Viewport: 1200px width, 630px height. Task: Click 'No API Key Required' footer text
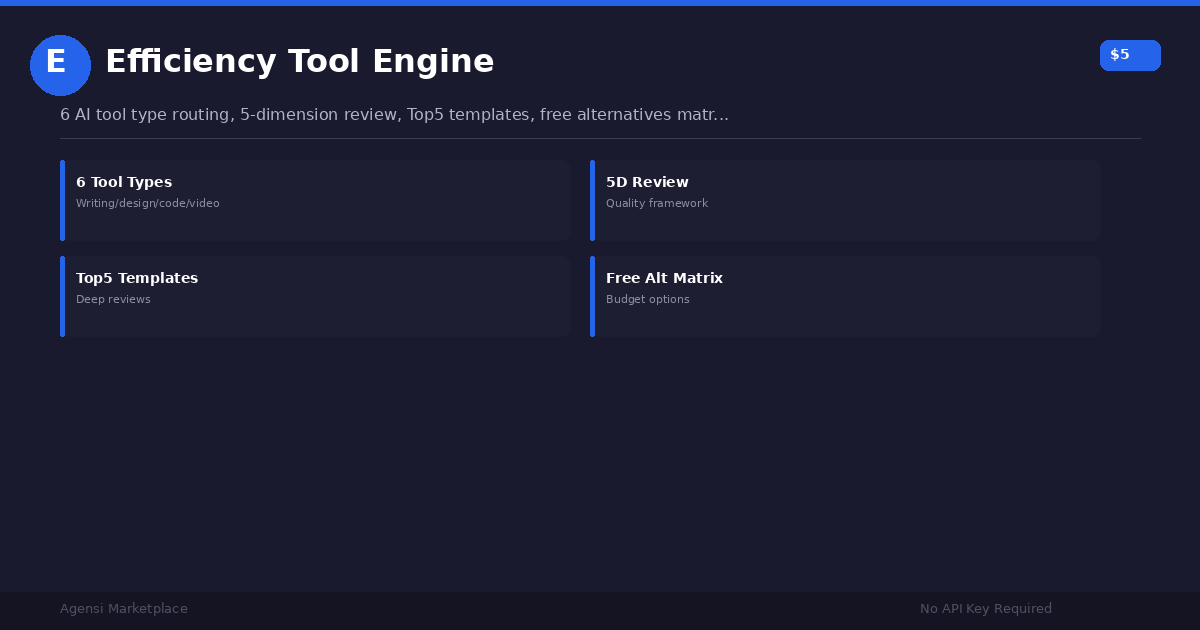point(986,609)
